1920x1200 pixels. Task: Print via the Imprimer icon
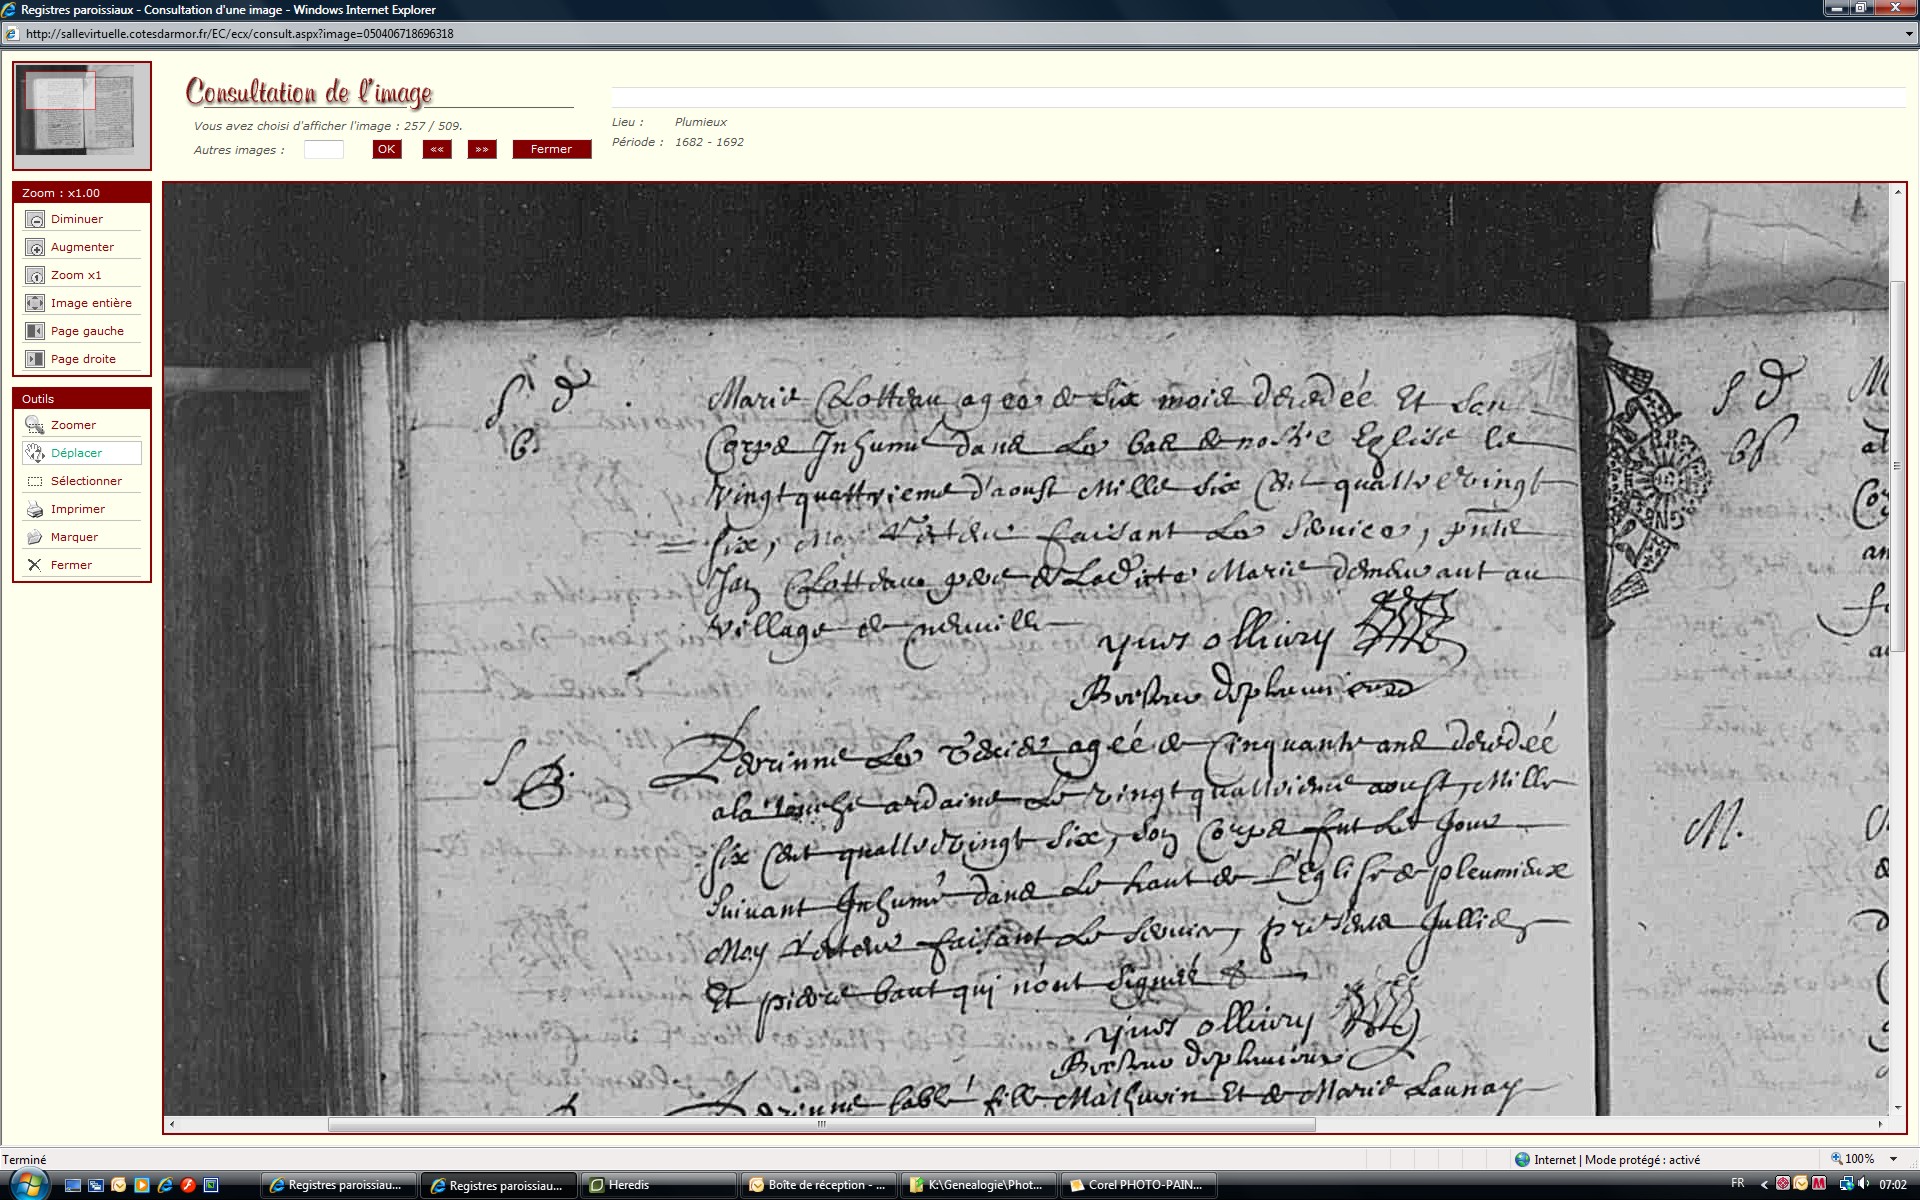(x=35, y=510)
